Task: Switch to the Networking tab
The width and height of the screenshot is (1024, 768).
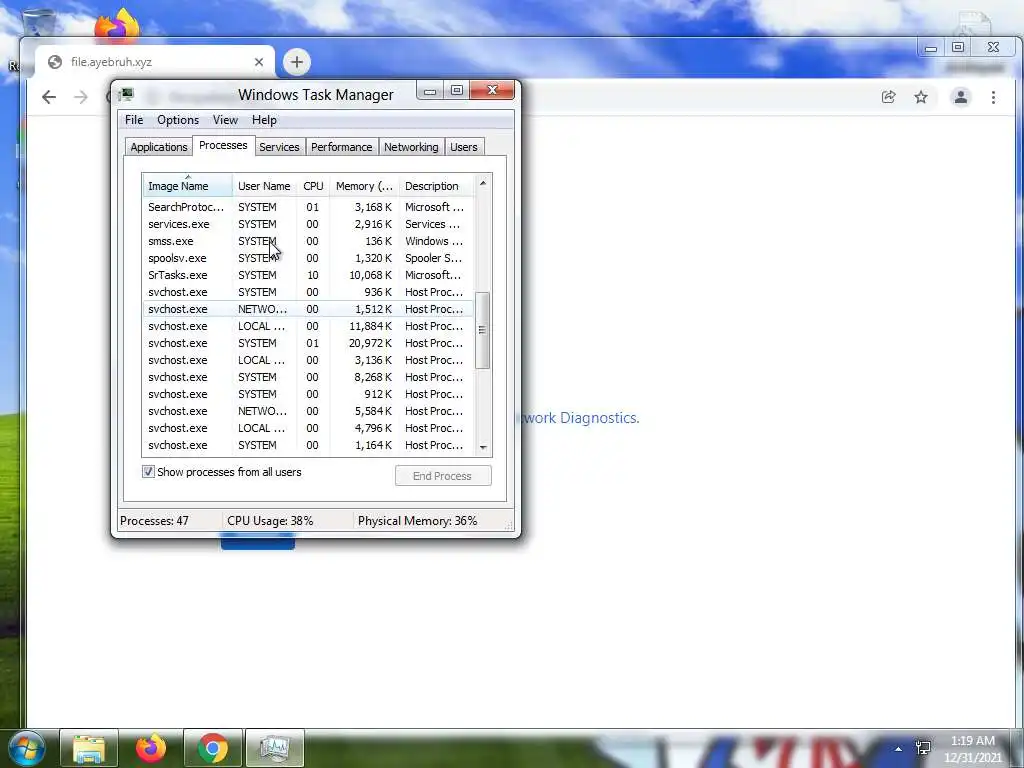Action: coord(411,147)
